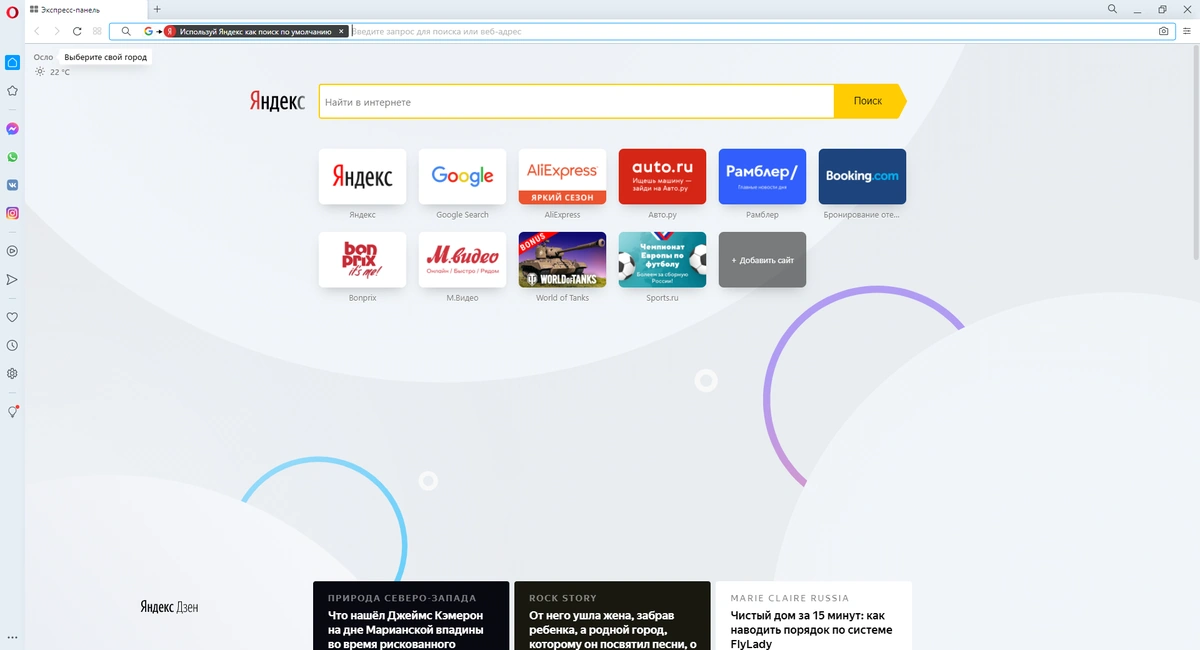
Task: Click the Яндекс logo beside search box
Action: click(277, 101)
